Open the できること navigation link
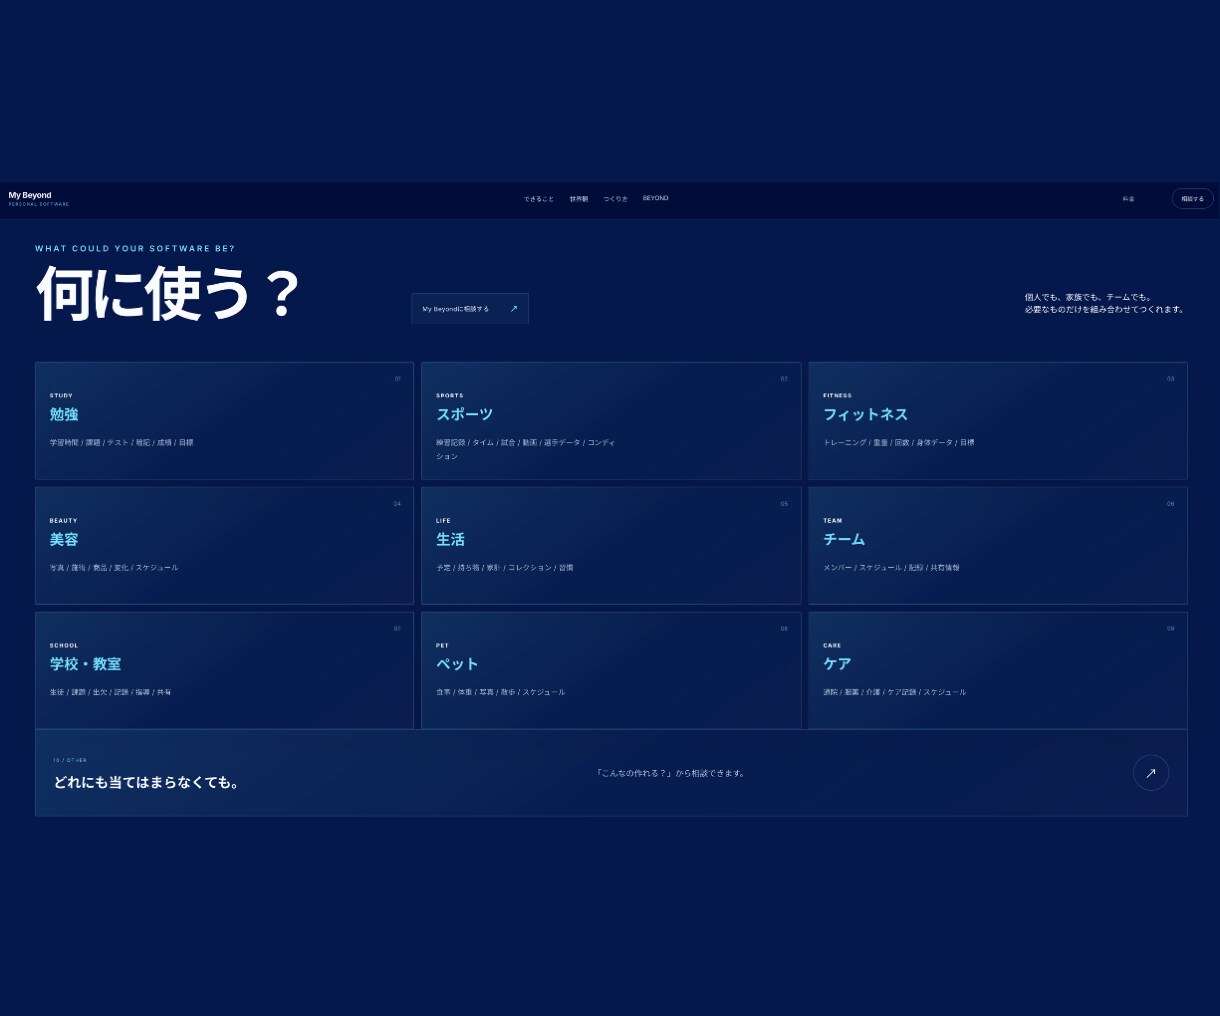 tap(538, 199)
